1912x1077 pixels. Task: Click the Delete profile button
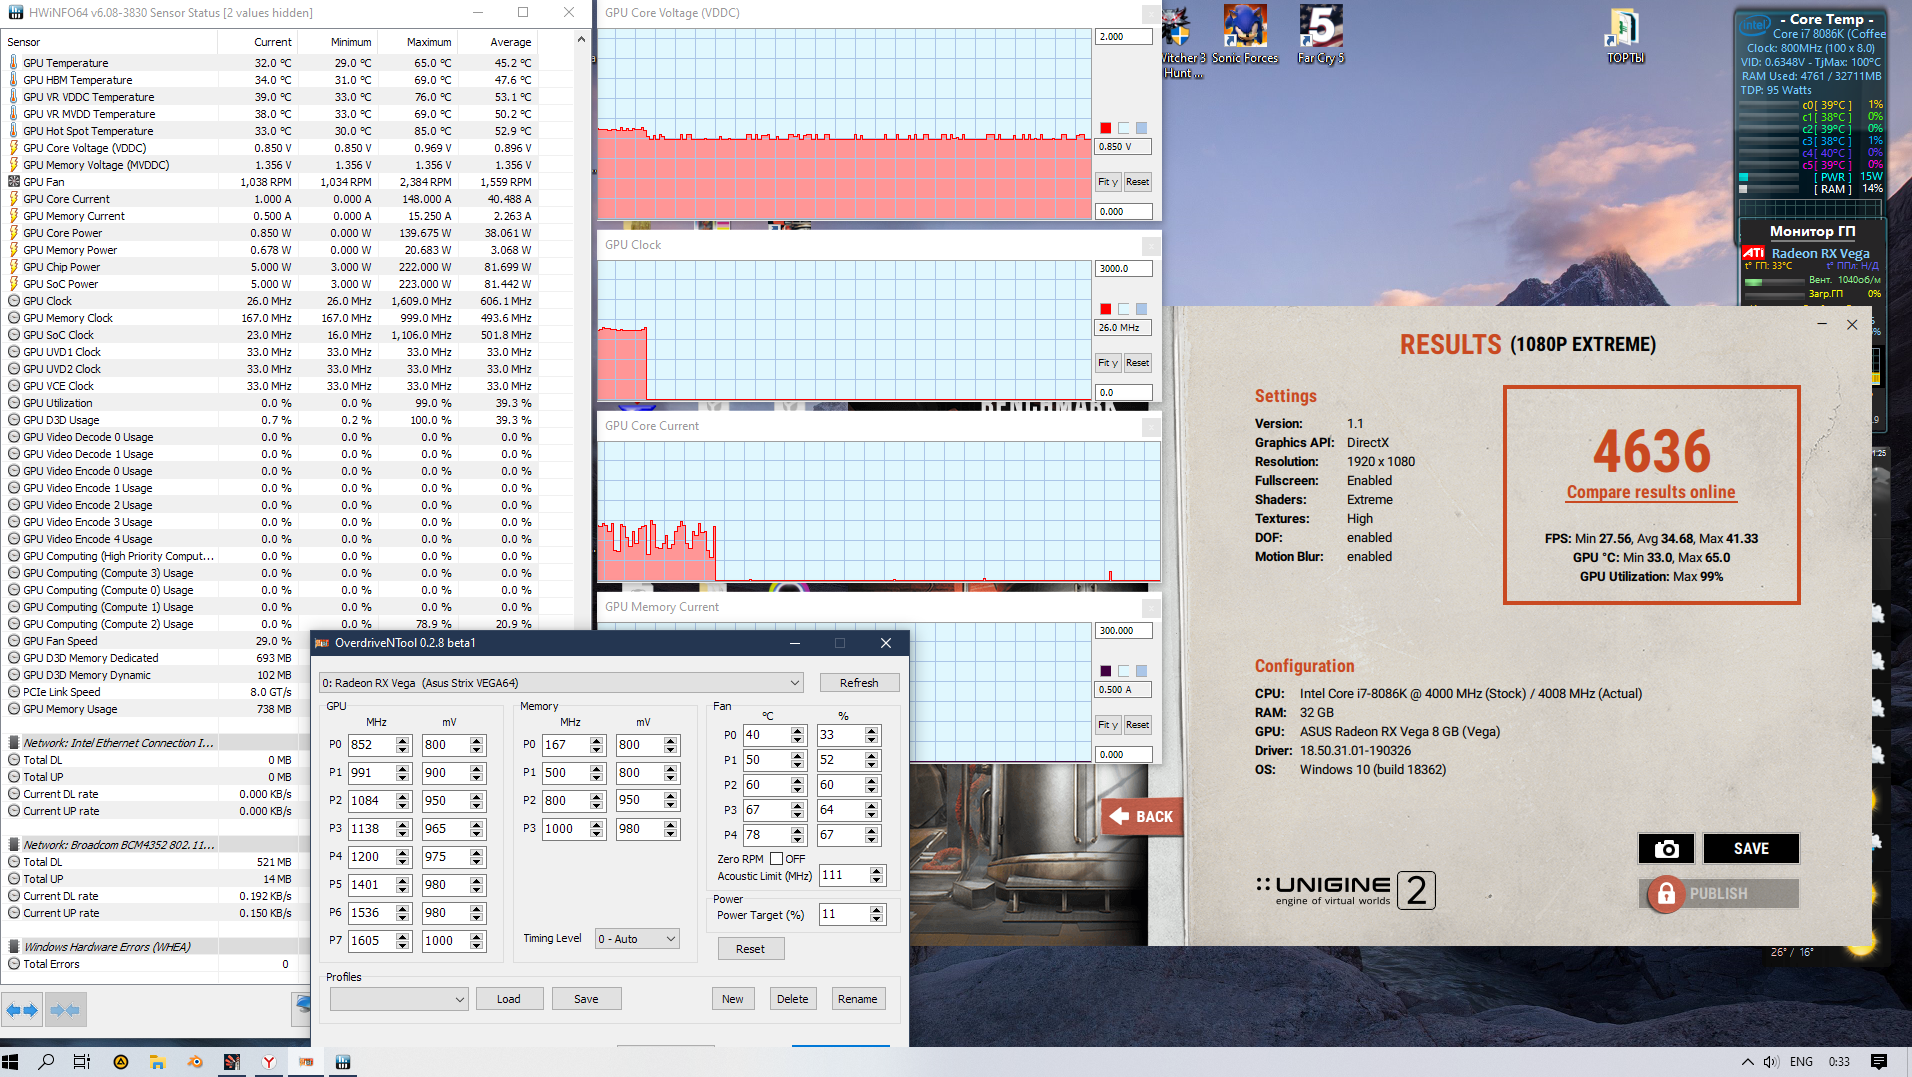[x=793, y=999]
